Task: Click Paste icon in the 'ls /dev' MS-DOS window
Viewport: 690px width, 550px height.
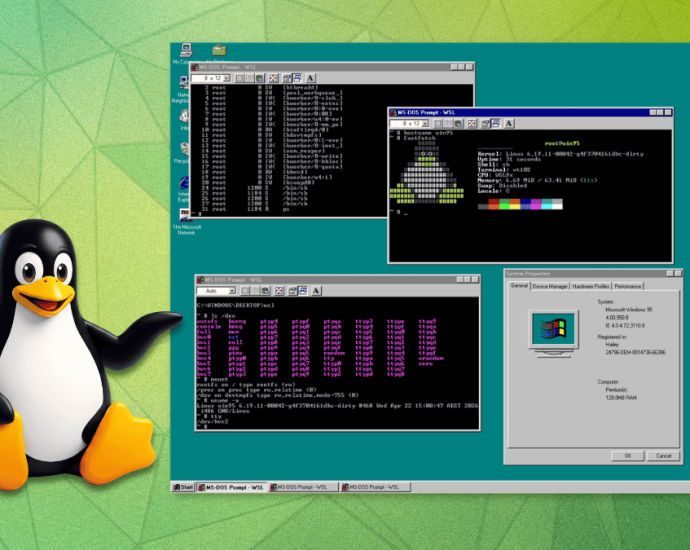Action: coord(265,291)
